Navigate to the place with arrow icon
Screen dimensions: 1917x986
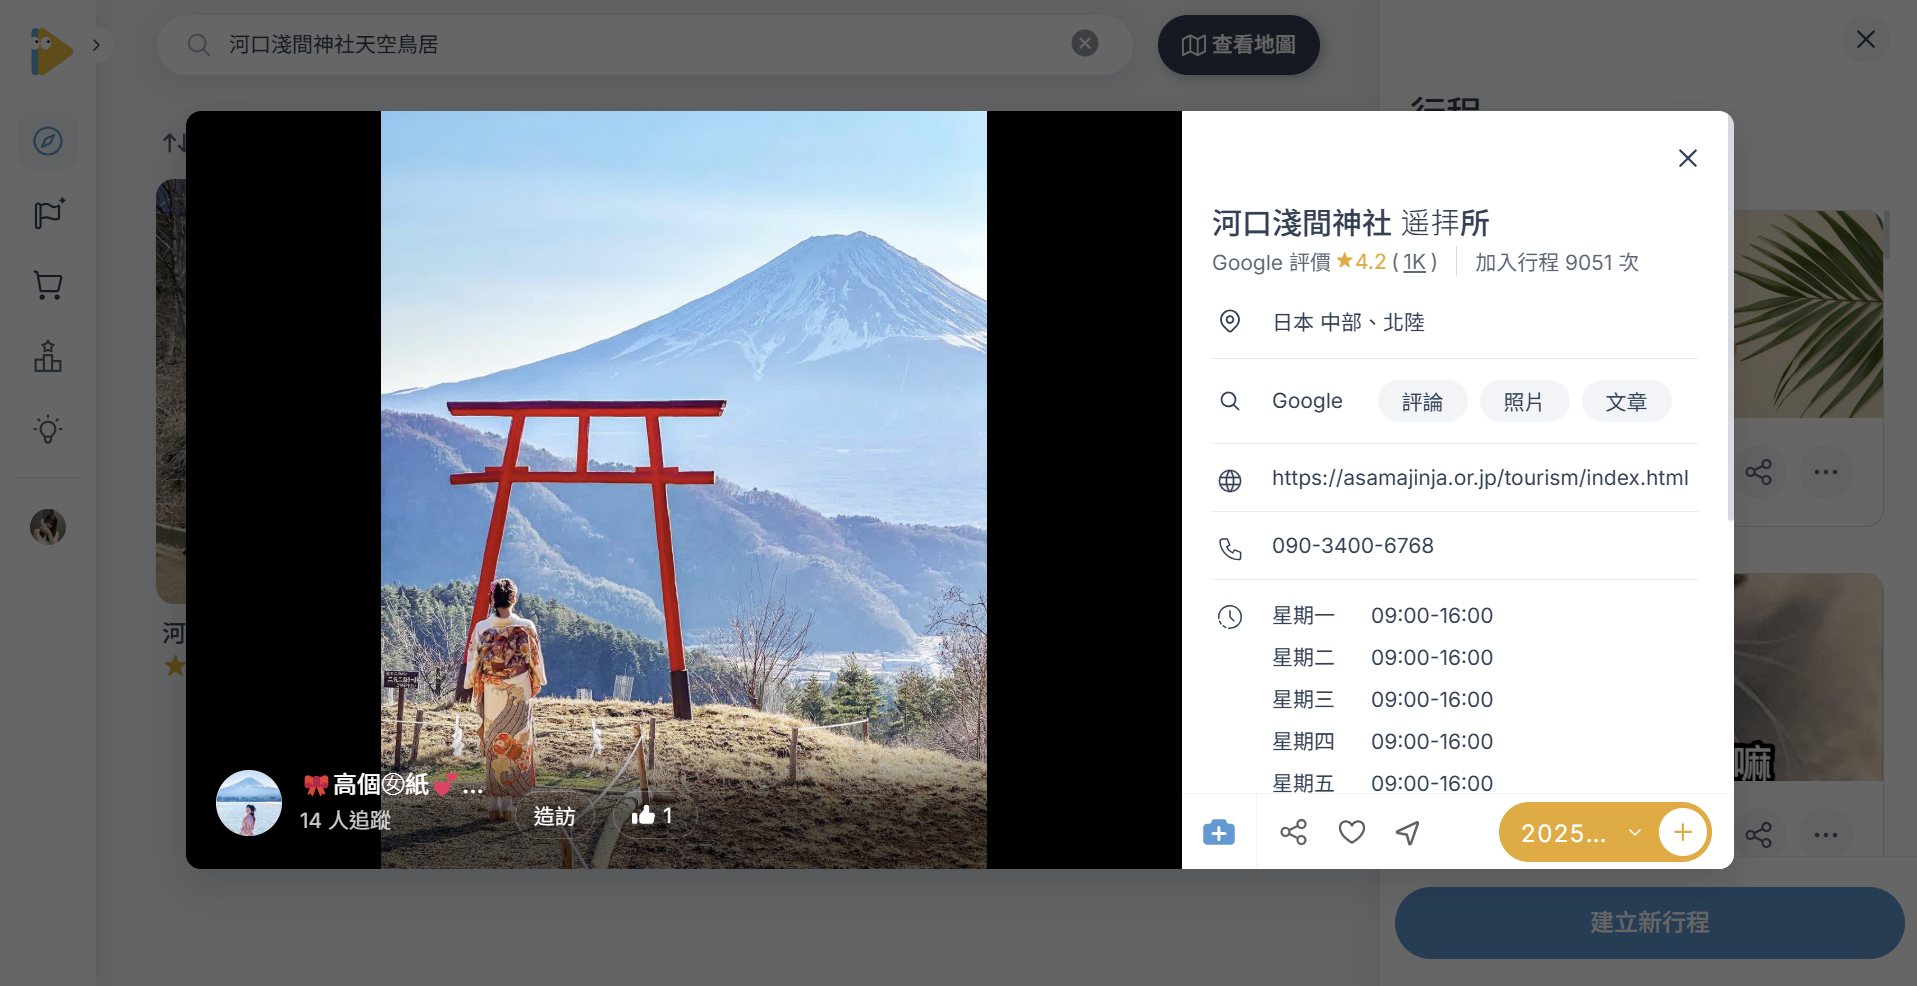1408,832
